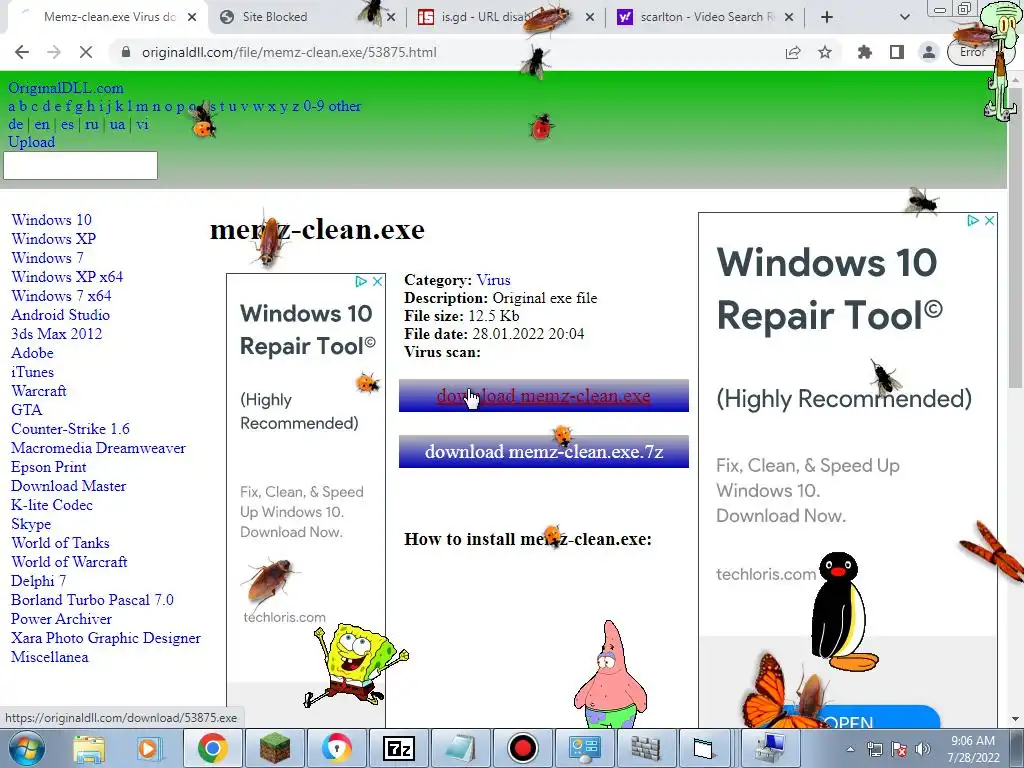Open the Extensions puzzle icon
This screenshot has width=1024, height=768.
tap(865, 52)
